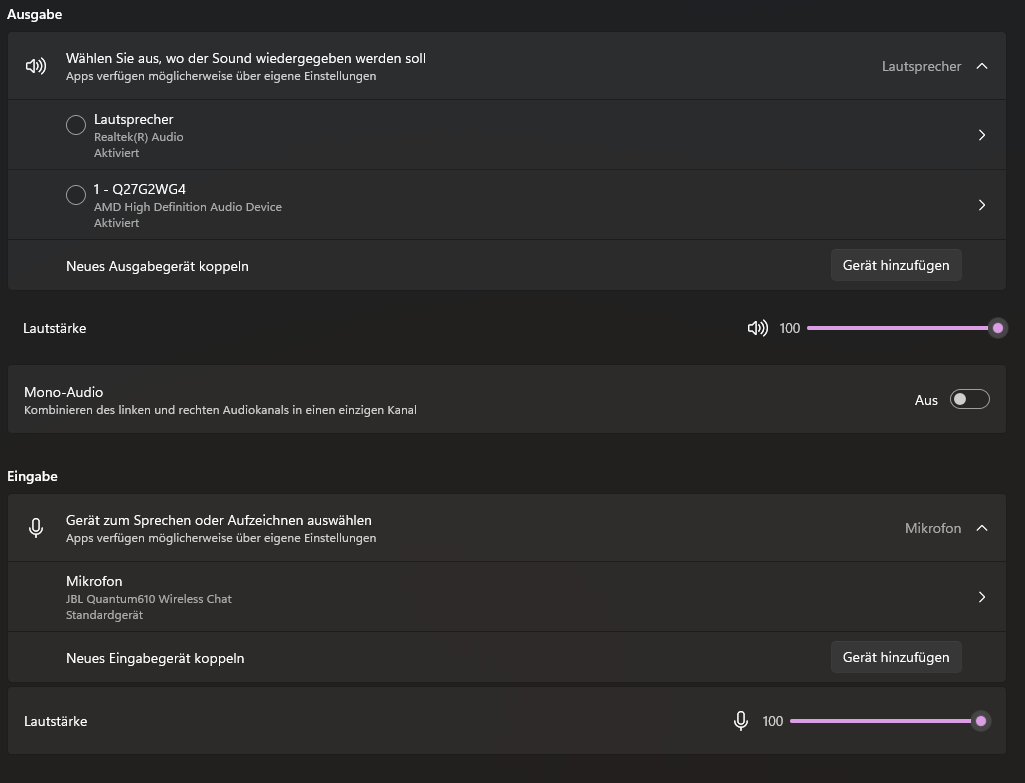Viewport: 1025px width, 783px height.
Task: Click Gerät hinzufügen for input devices
Action: point(895,657)
